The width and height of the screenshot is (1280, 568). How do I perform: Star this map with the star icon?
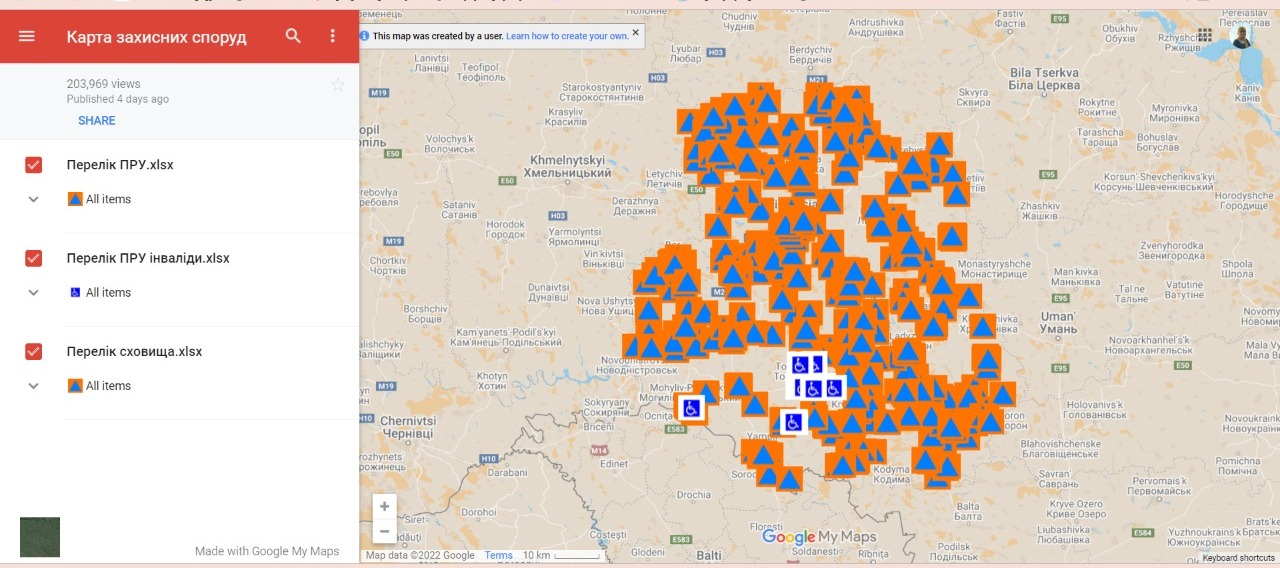pyautogui.click(x=338, y=86)
